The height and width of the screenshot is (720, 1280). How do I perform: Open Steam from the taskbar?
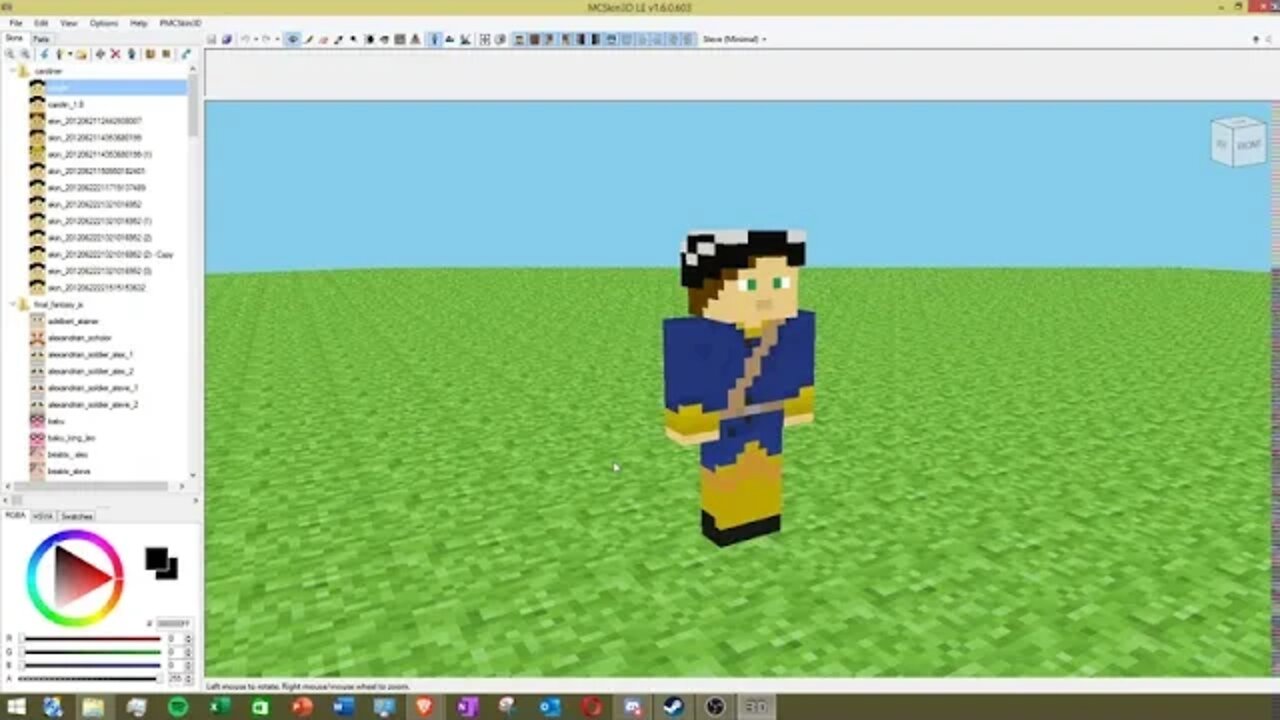pos(673,707)
